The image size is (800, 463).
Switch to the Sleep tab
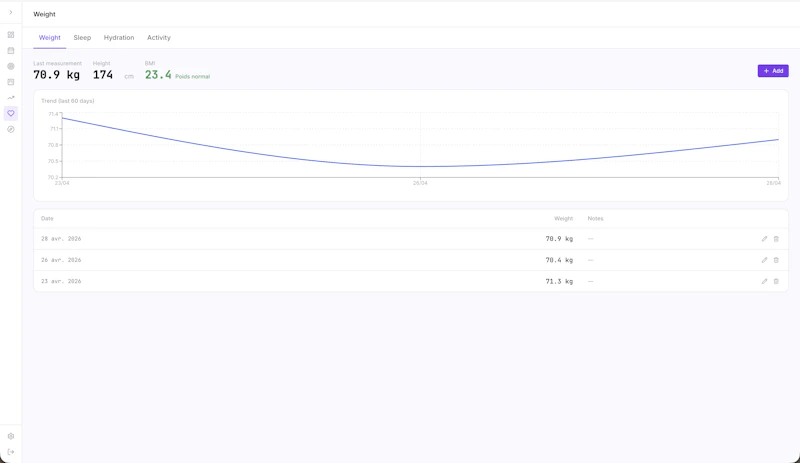(82, 38)
